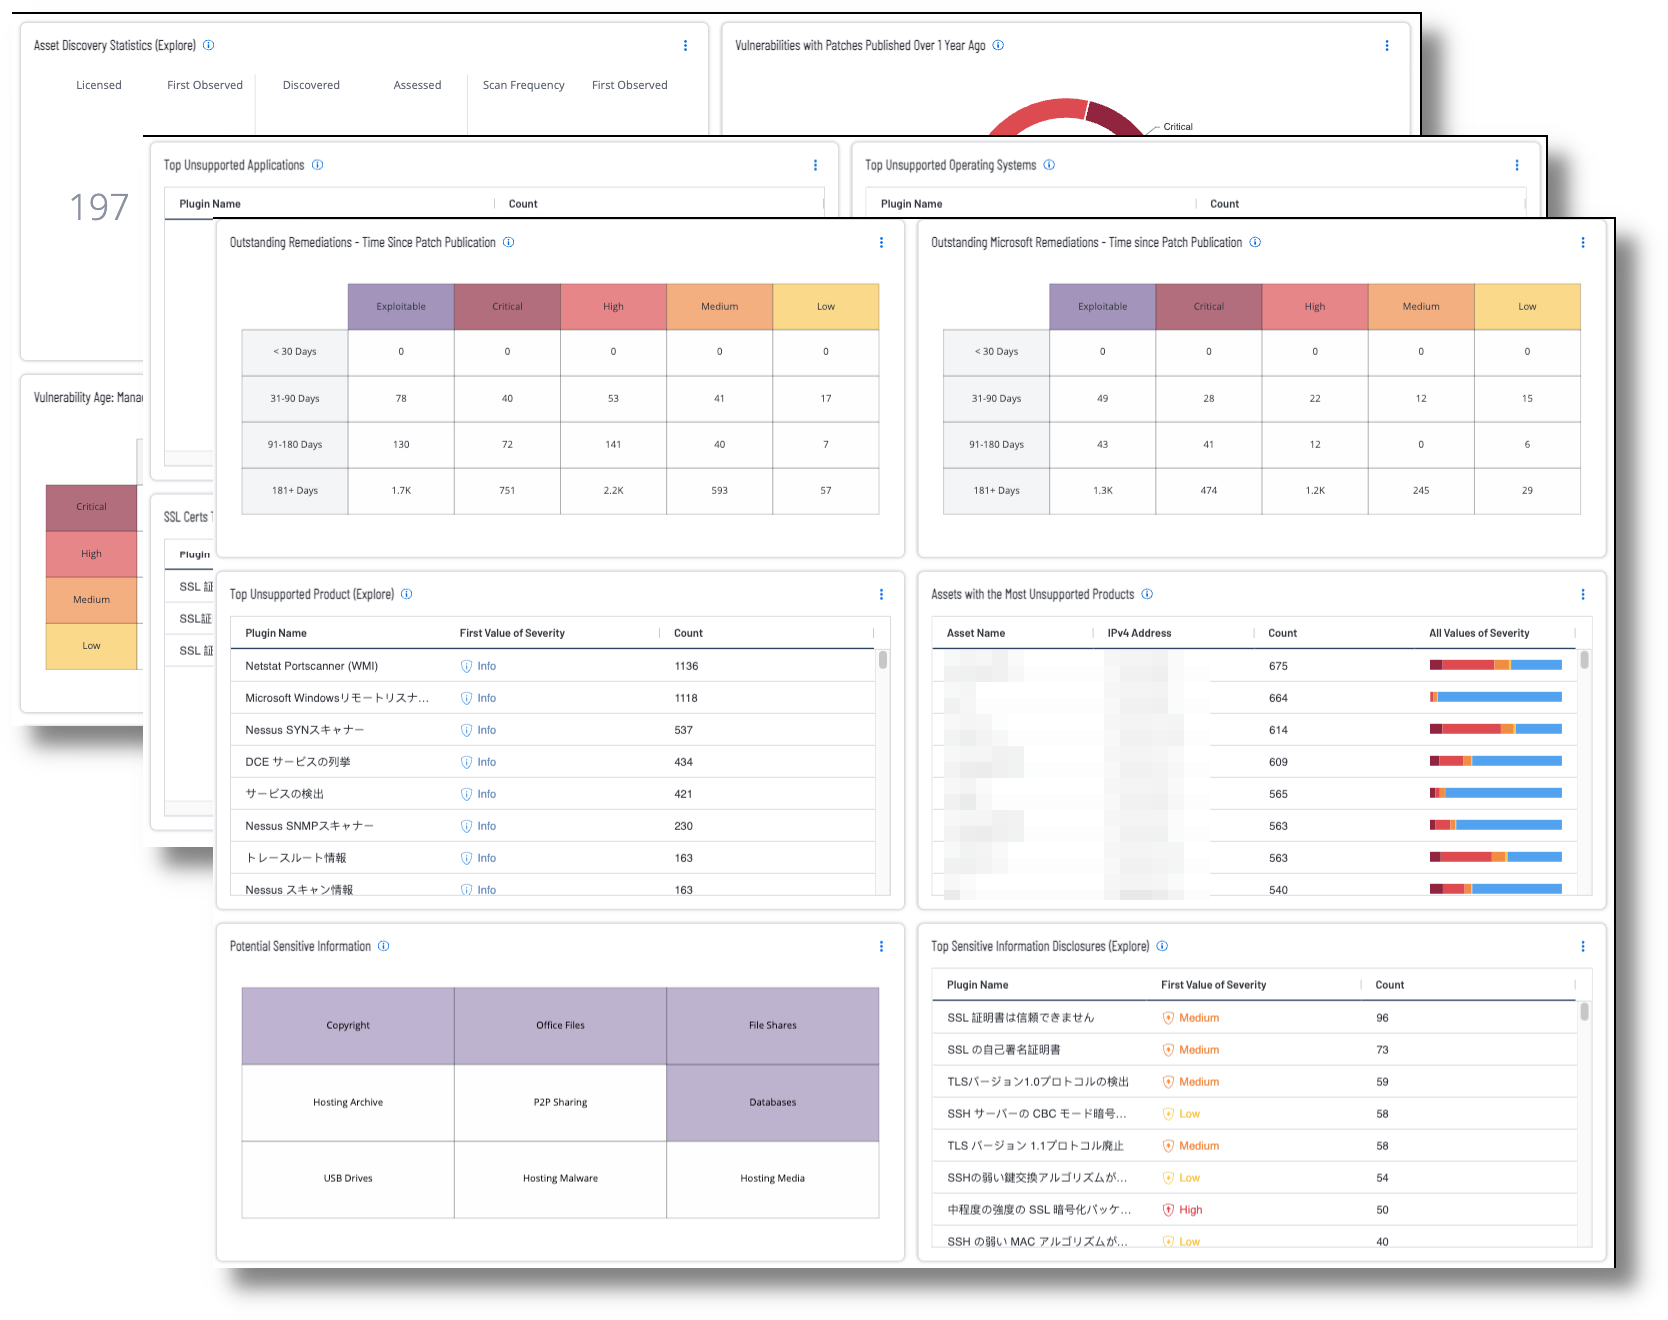Select the Databases tile in sensitive information matrix
The image size is (1668, 1320).
click(772, 1102)
